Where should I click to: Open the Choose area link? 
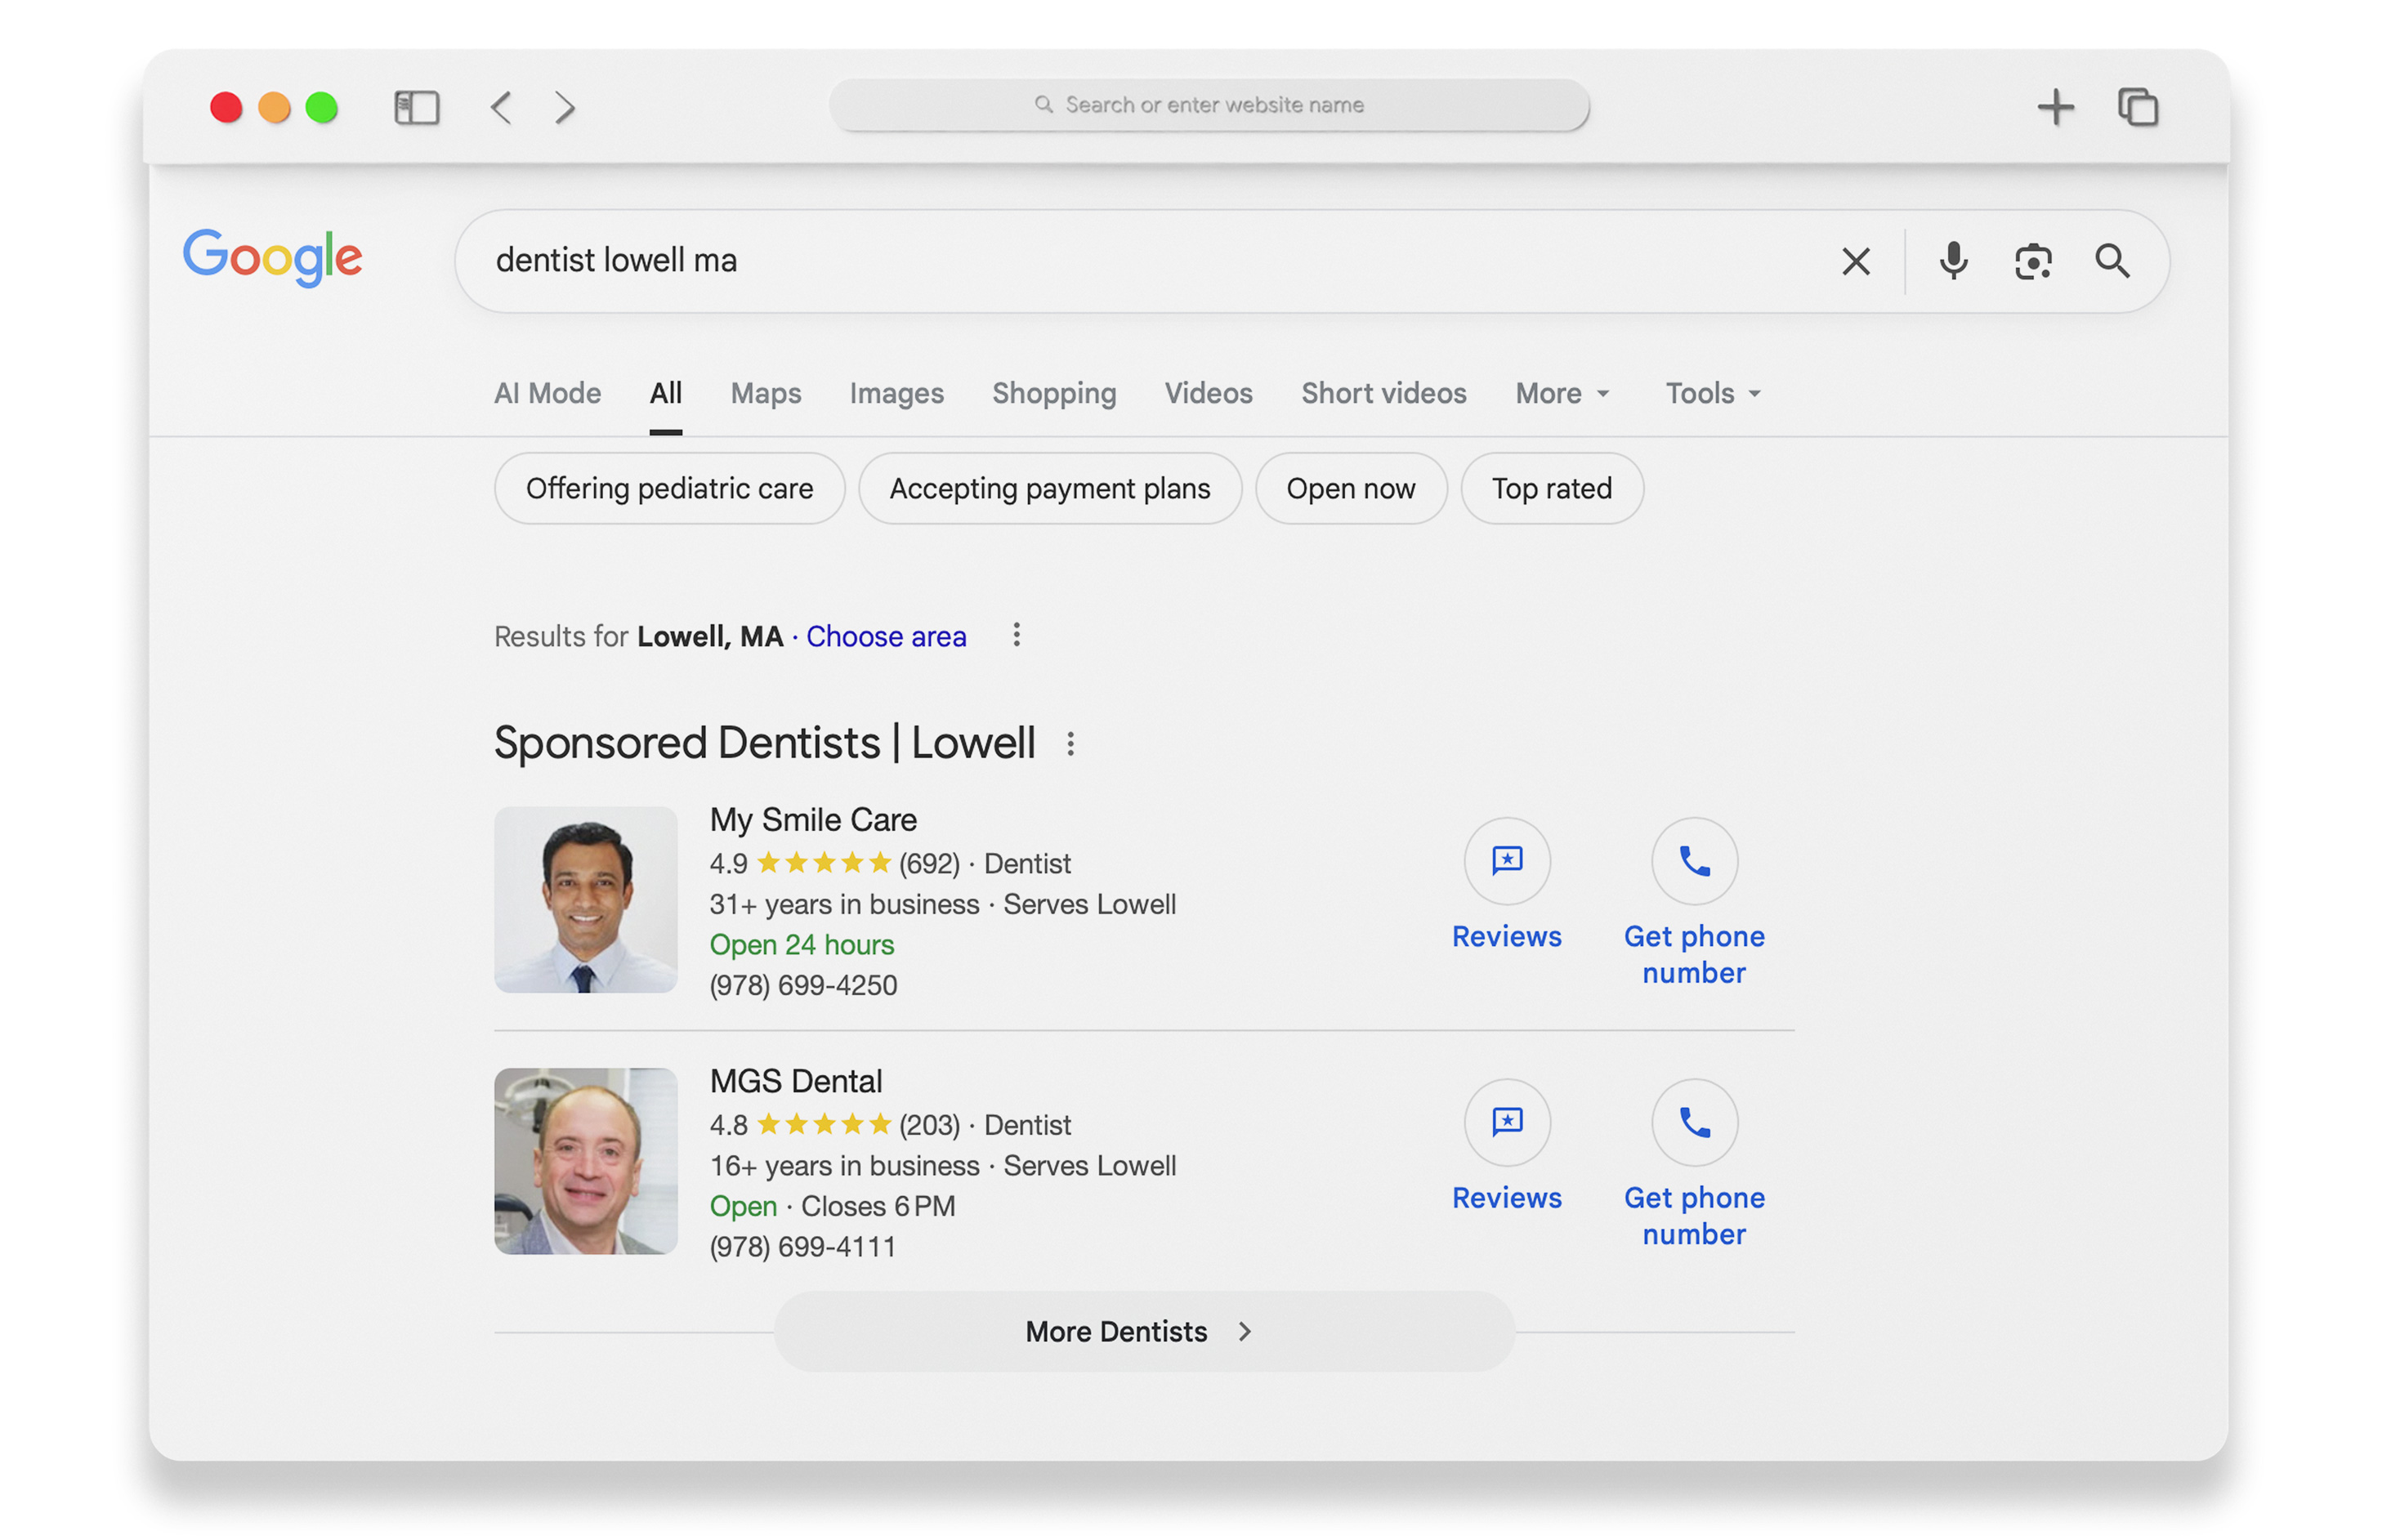[x=886, y=636]
